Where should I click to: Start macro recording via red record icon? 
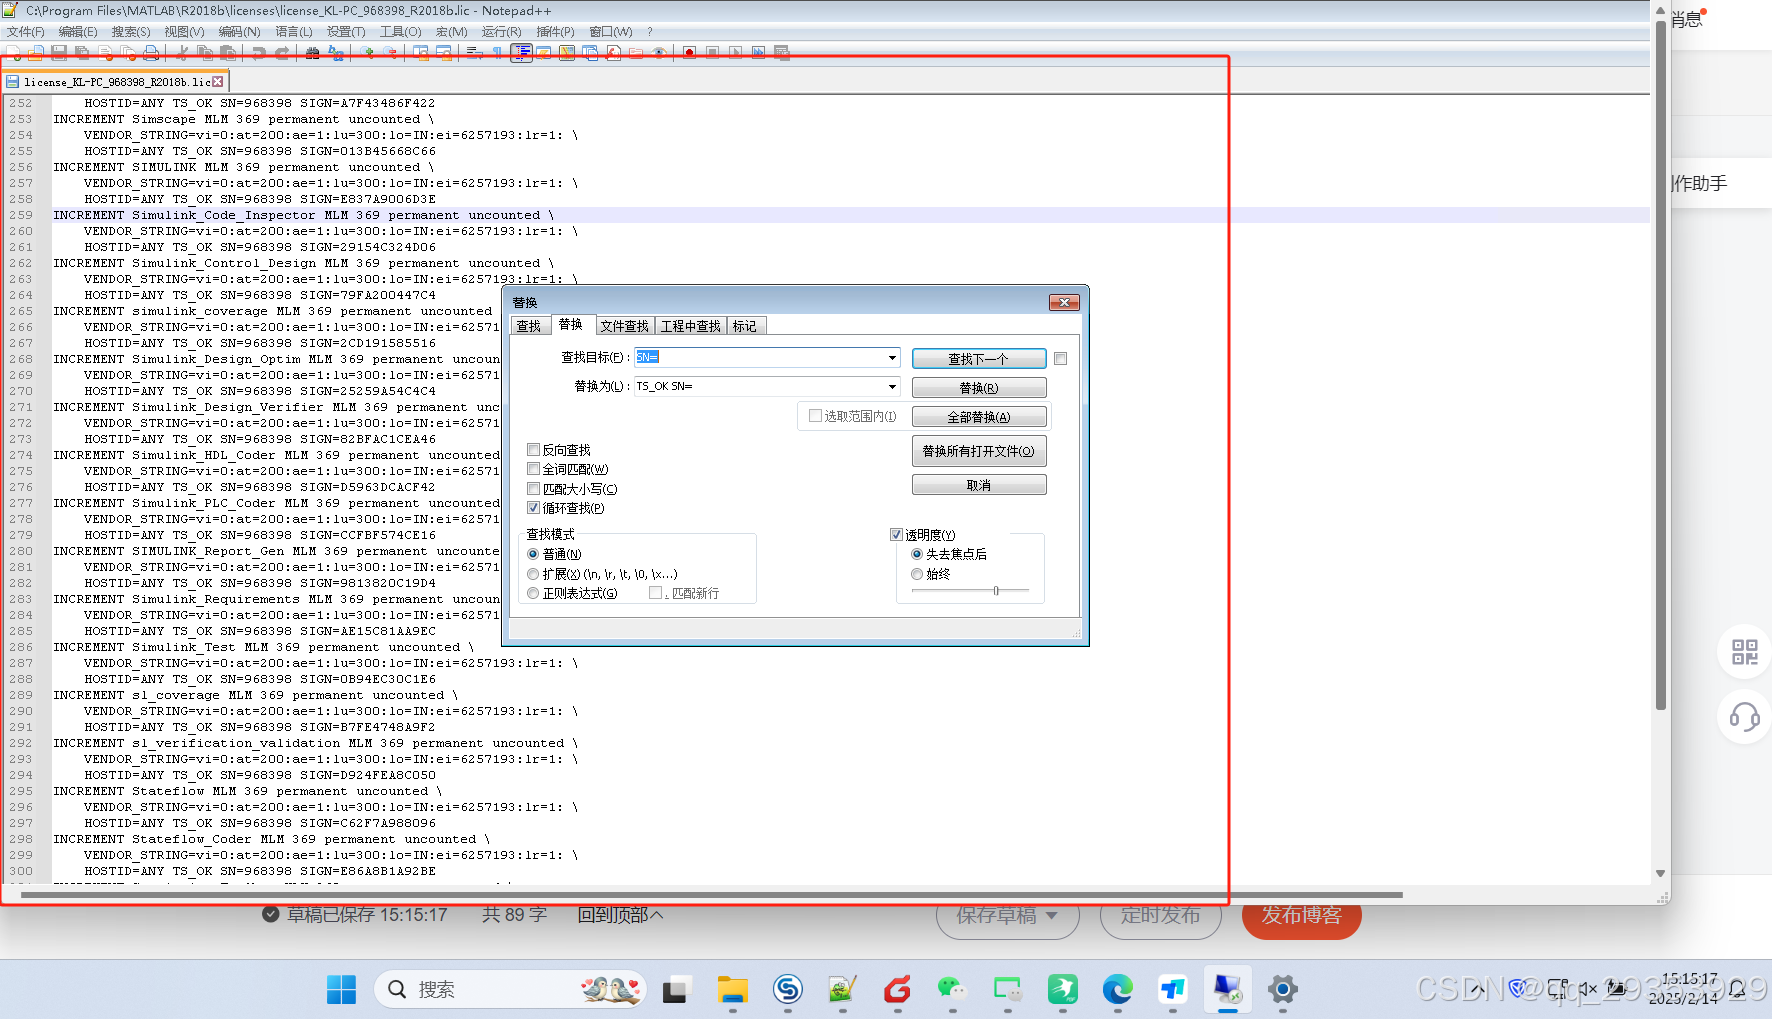tap(690, 53)
